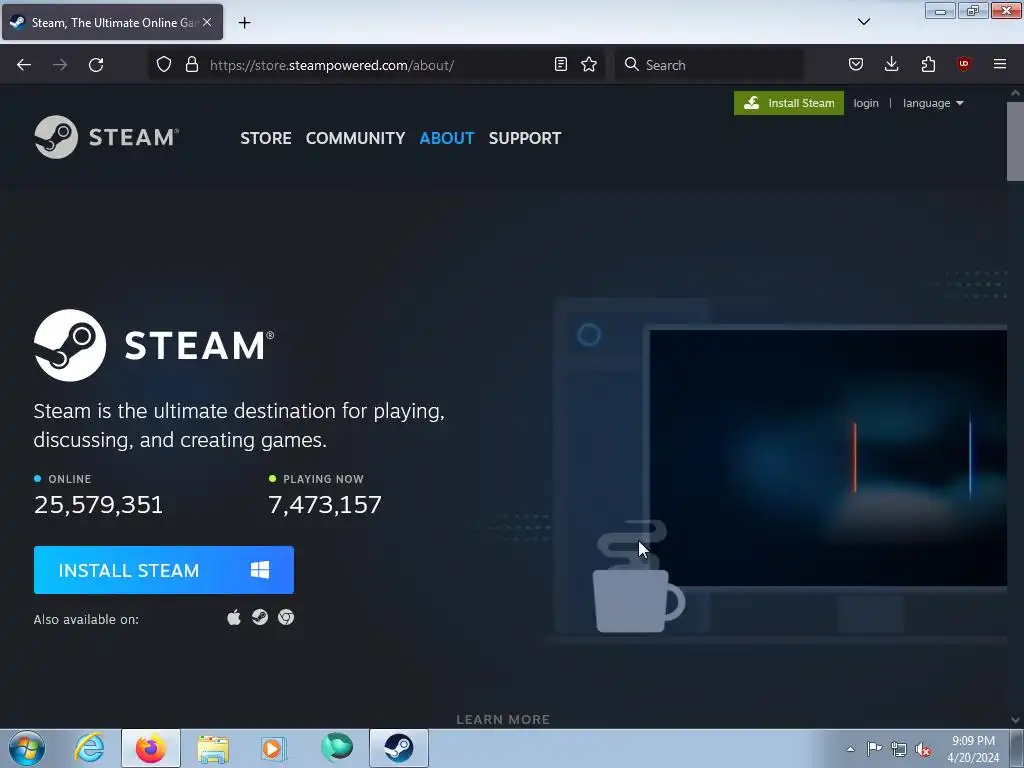Close the Steam browser tab

coord(207,22)
